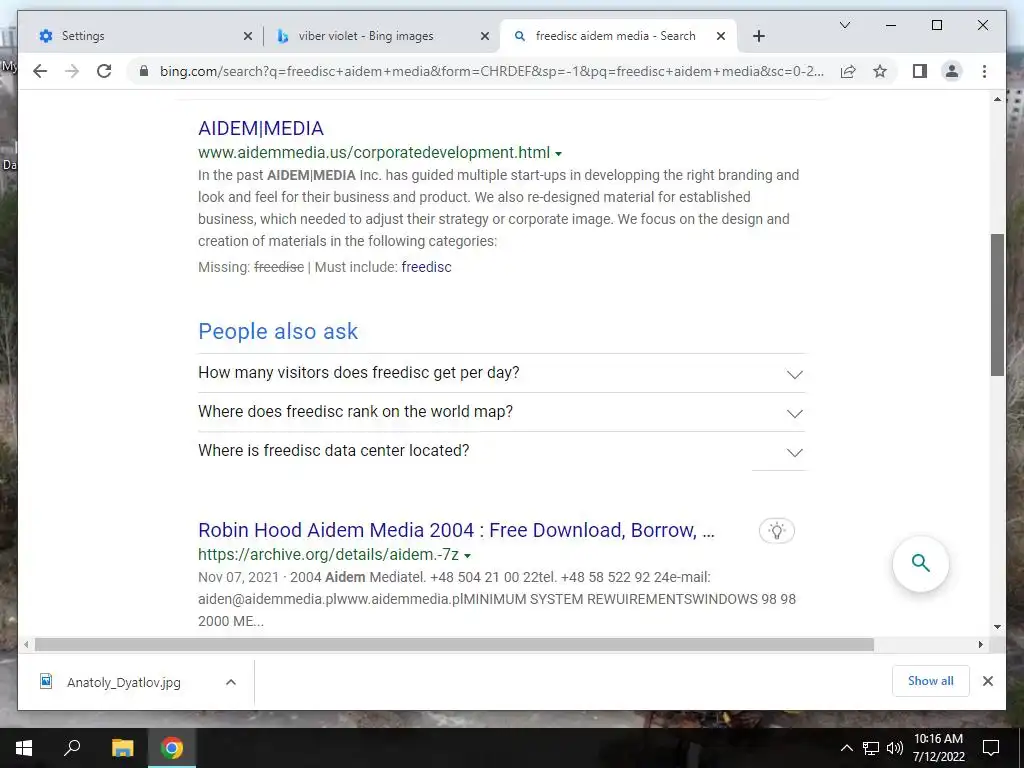This screenshot has width=1024, height=768.
Task: Click the lightbulb insights icon
Action: 776,530
